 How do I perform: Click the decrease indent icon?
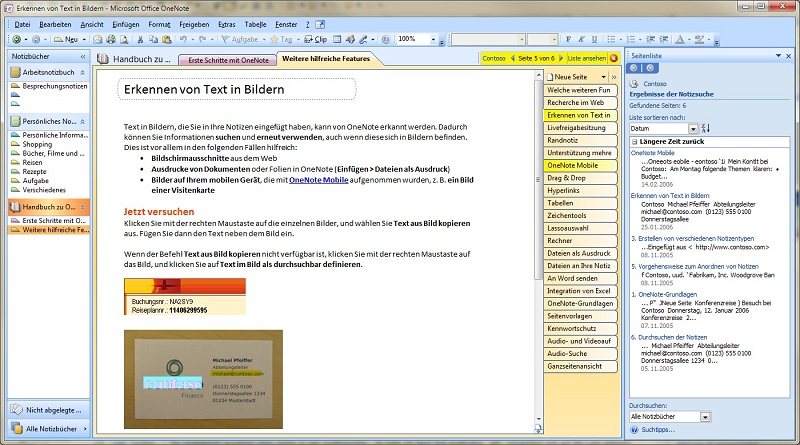coord(651,39)
